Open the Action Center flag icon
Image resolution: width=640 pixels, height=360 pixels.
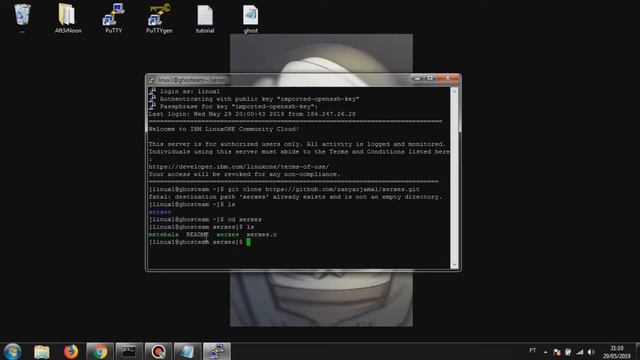click(557, 352)
